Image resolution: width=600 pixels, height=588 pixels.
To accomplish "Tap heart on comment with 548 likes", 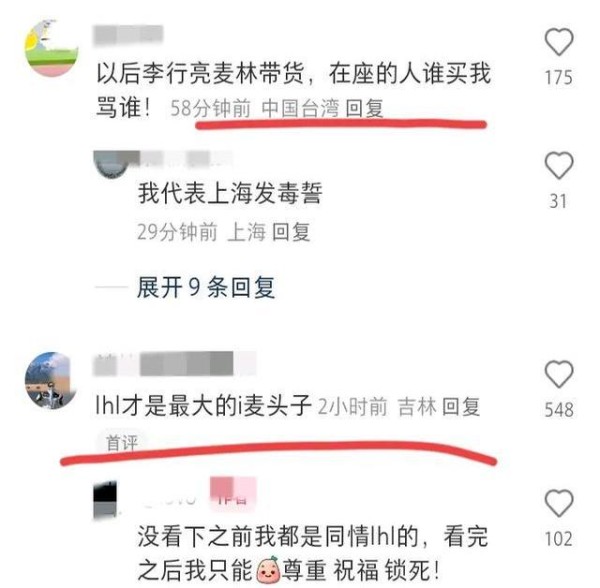I will pos(559,374).
